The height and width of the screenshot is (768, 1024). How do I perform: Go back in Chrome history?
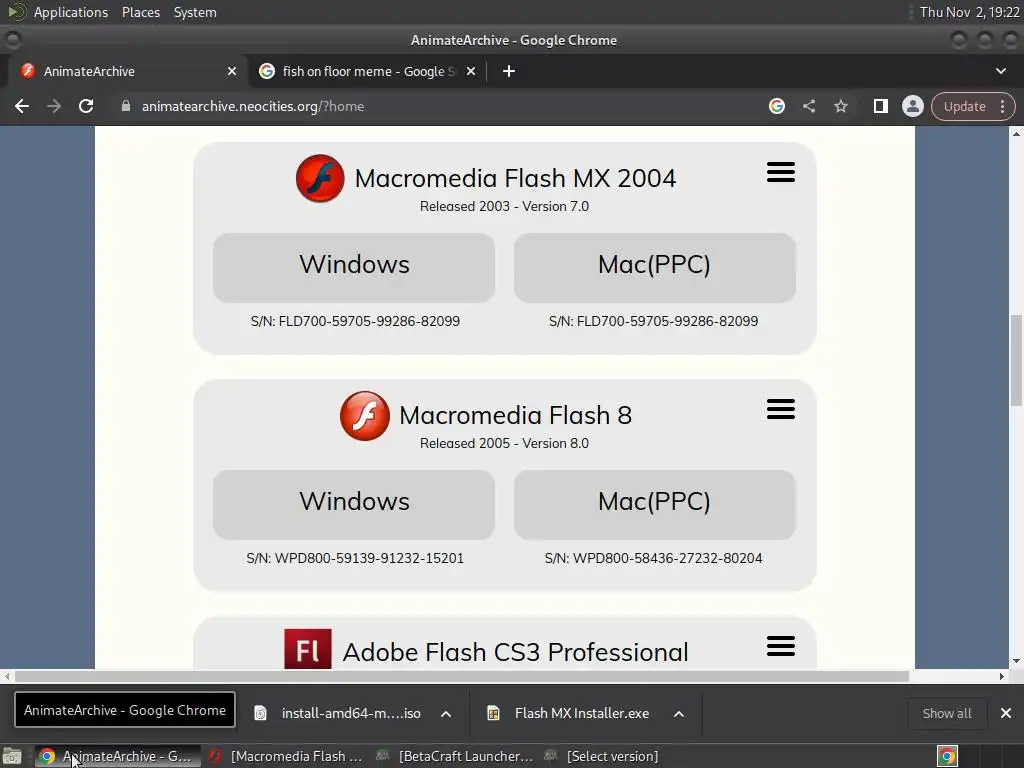[22, 106]
